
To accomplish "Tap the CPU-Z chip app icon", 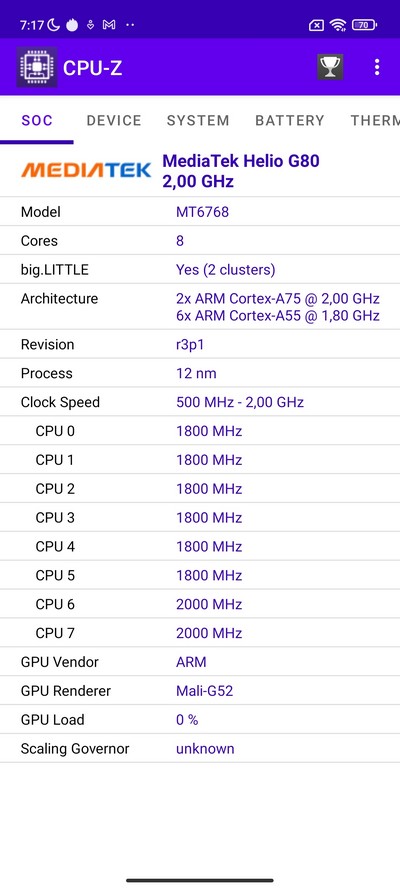I will click(36, 67).
